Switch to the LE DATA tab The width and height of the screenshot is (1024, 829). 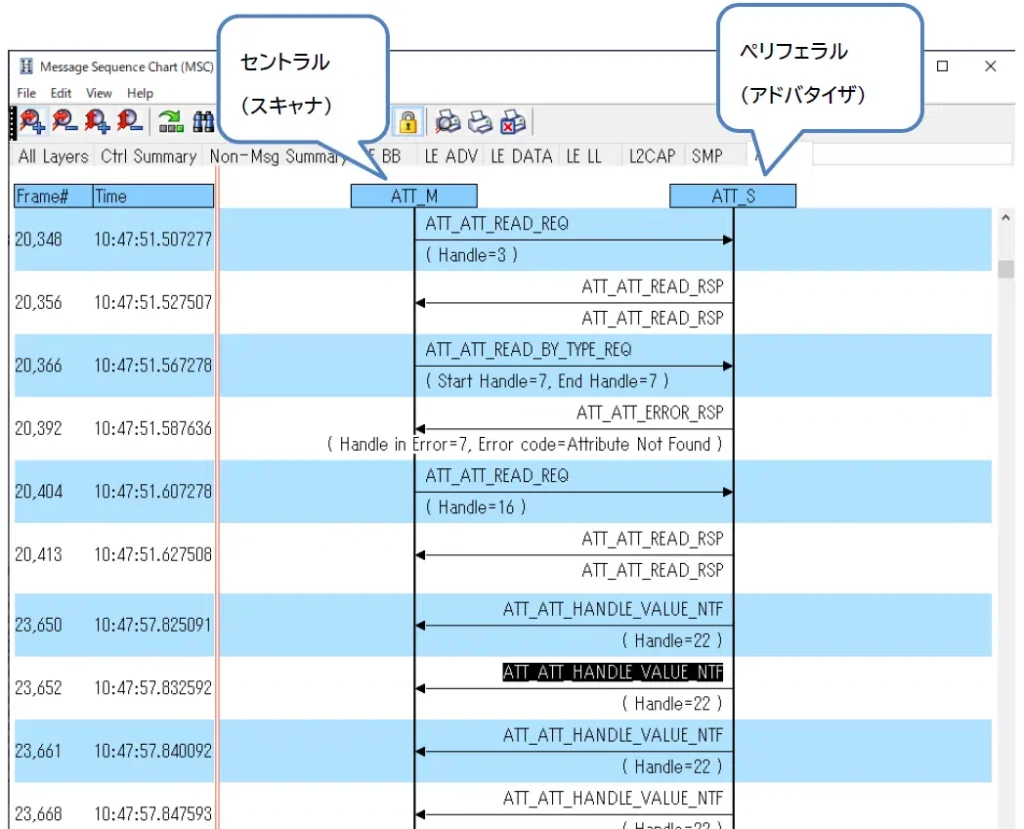[524, 157]
